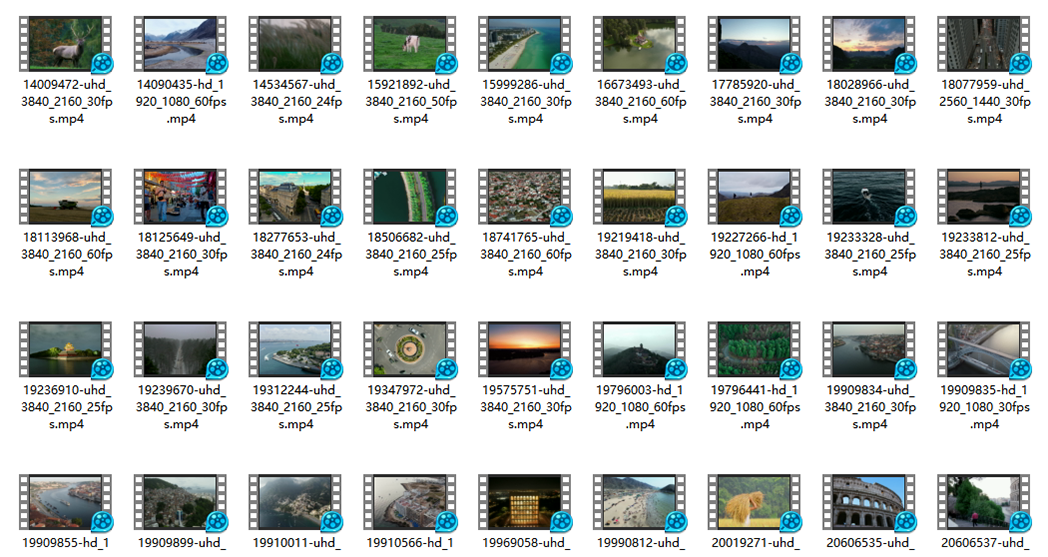Click the Colosseum video thumbnail 20606535
This screenshot has width=1048, height=557.
(x=869, y=502)
